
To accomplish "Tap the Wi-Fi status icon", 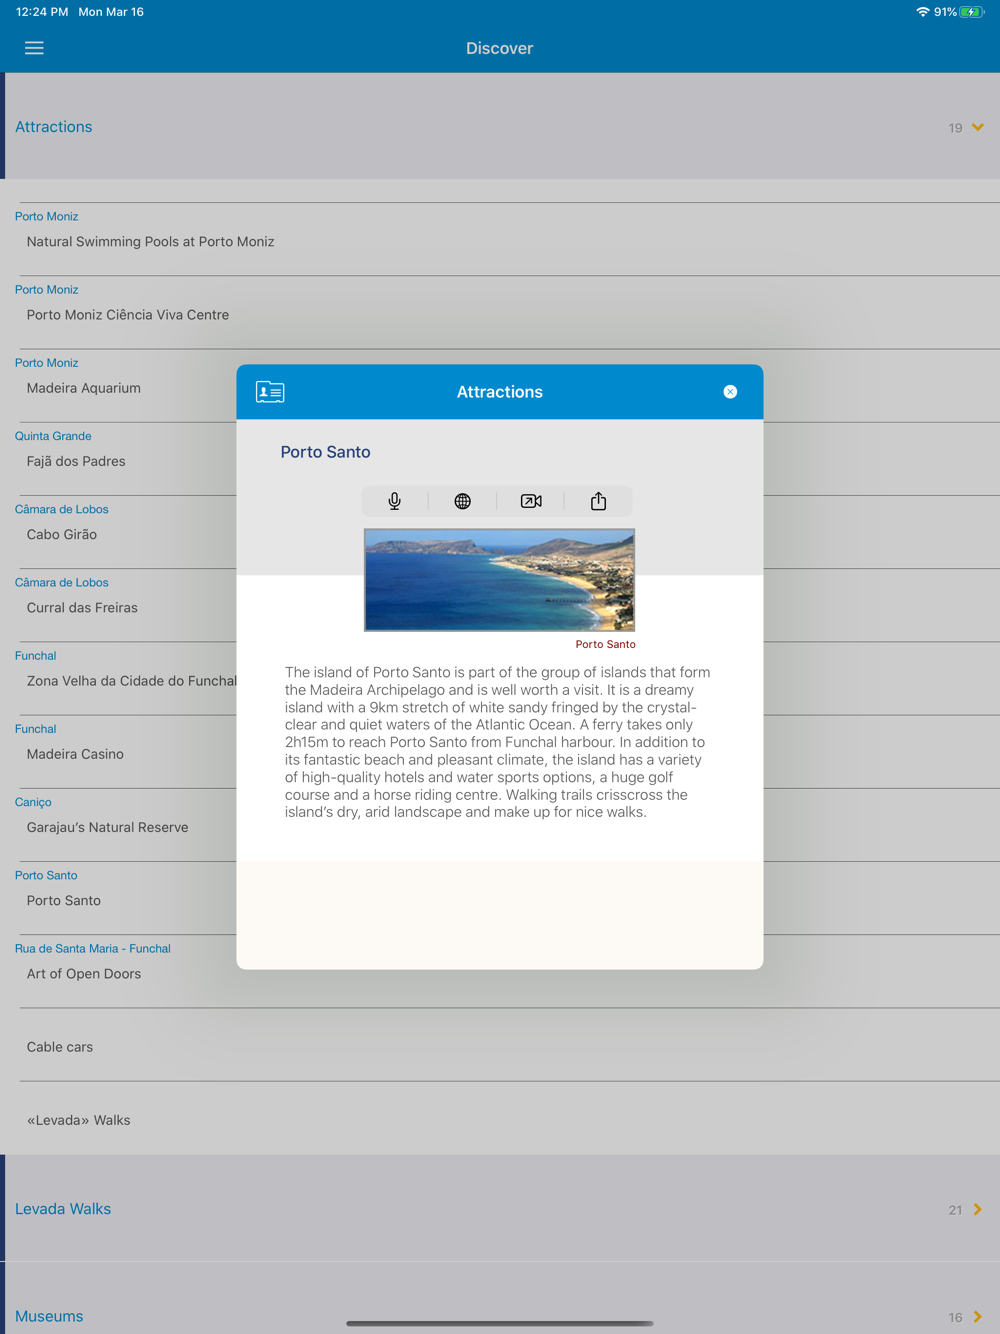I will pyautogui.click(x=922, y=12).
